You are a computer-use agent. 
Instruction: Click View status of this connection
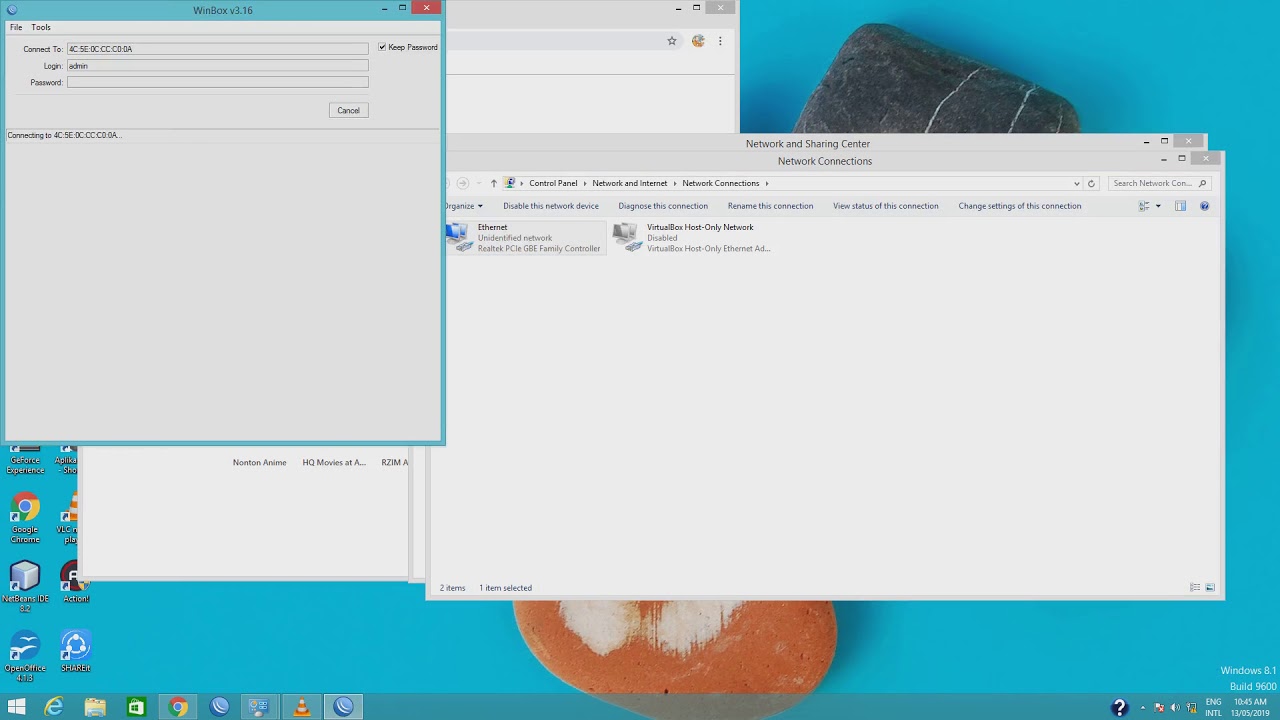pos(886,206)
